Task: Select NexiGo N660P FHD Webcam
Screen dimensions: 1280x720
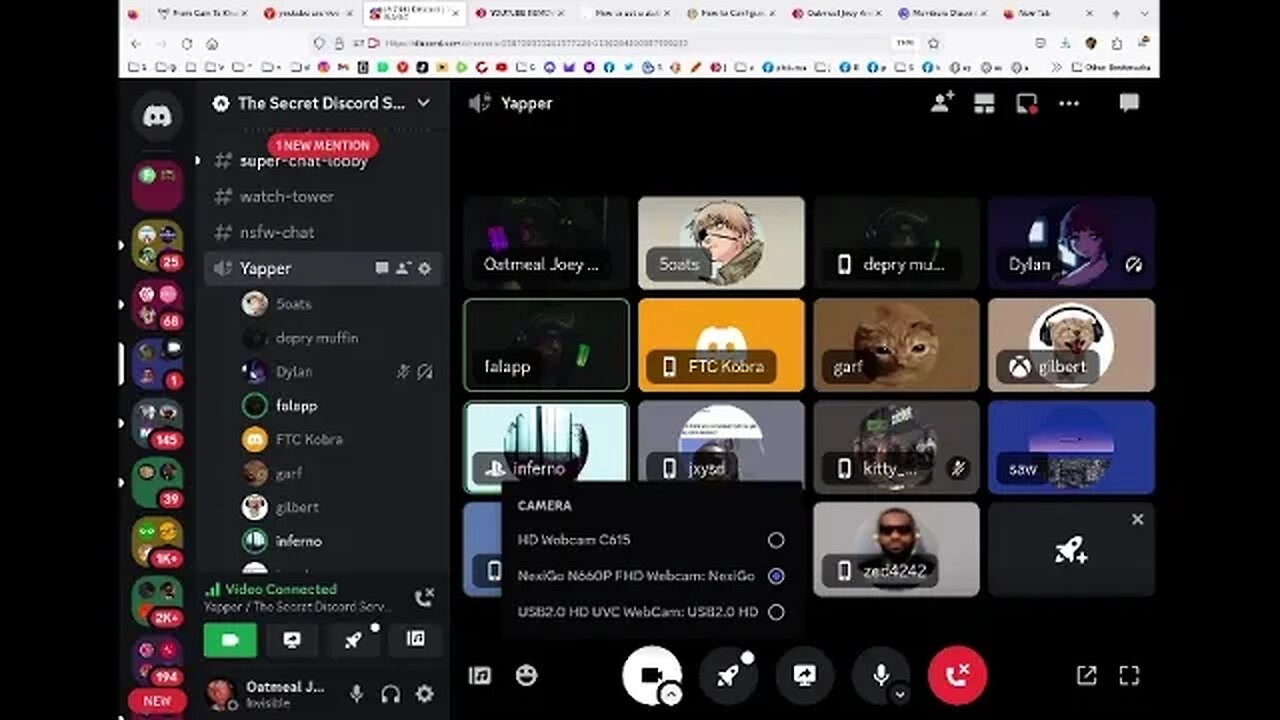Action: tap(651, 576)
